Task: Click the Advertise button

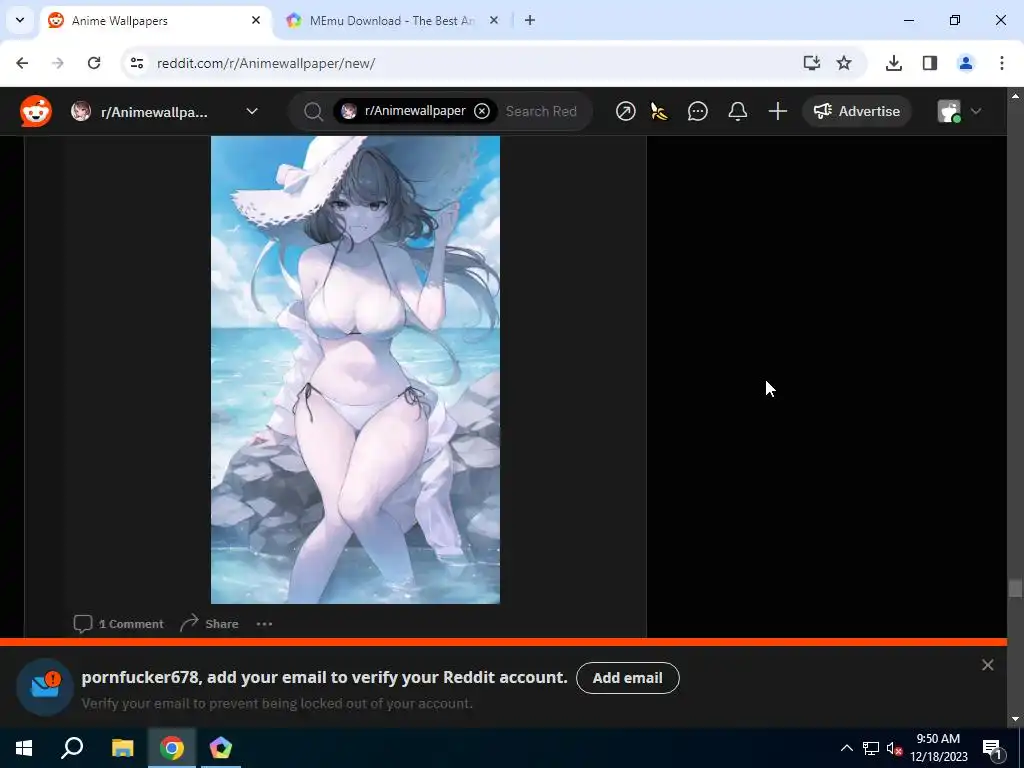Action: coord(856,111)
